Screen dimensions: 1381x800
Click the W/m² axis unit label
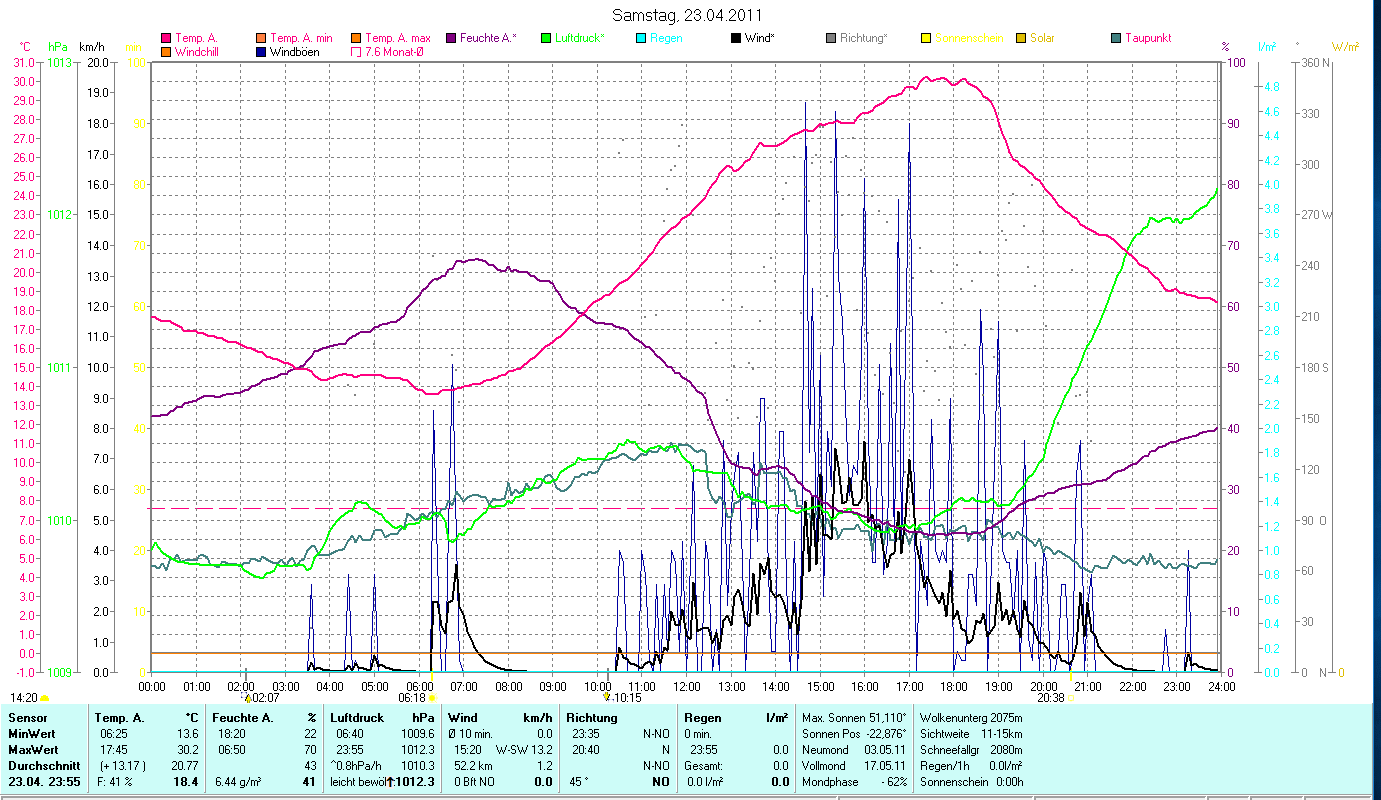coord(1345,47)
